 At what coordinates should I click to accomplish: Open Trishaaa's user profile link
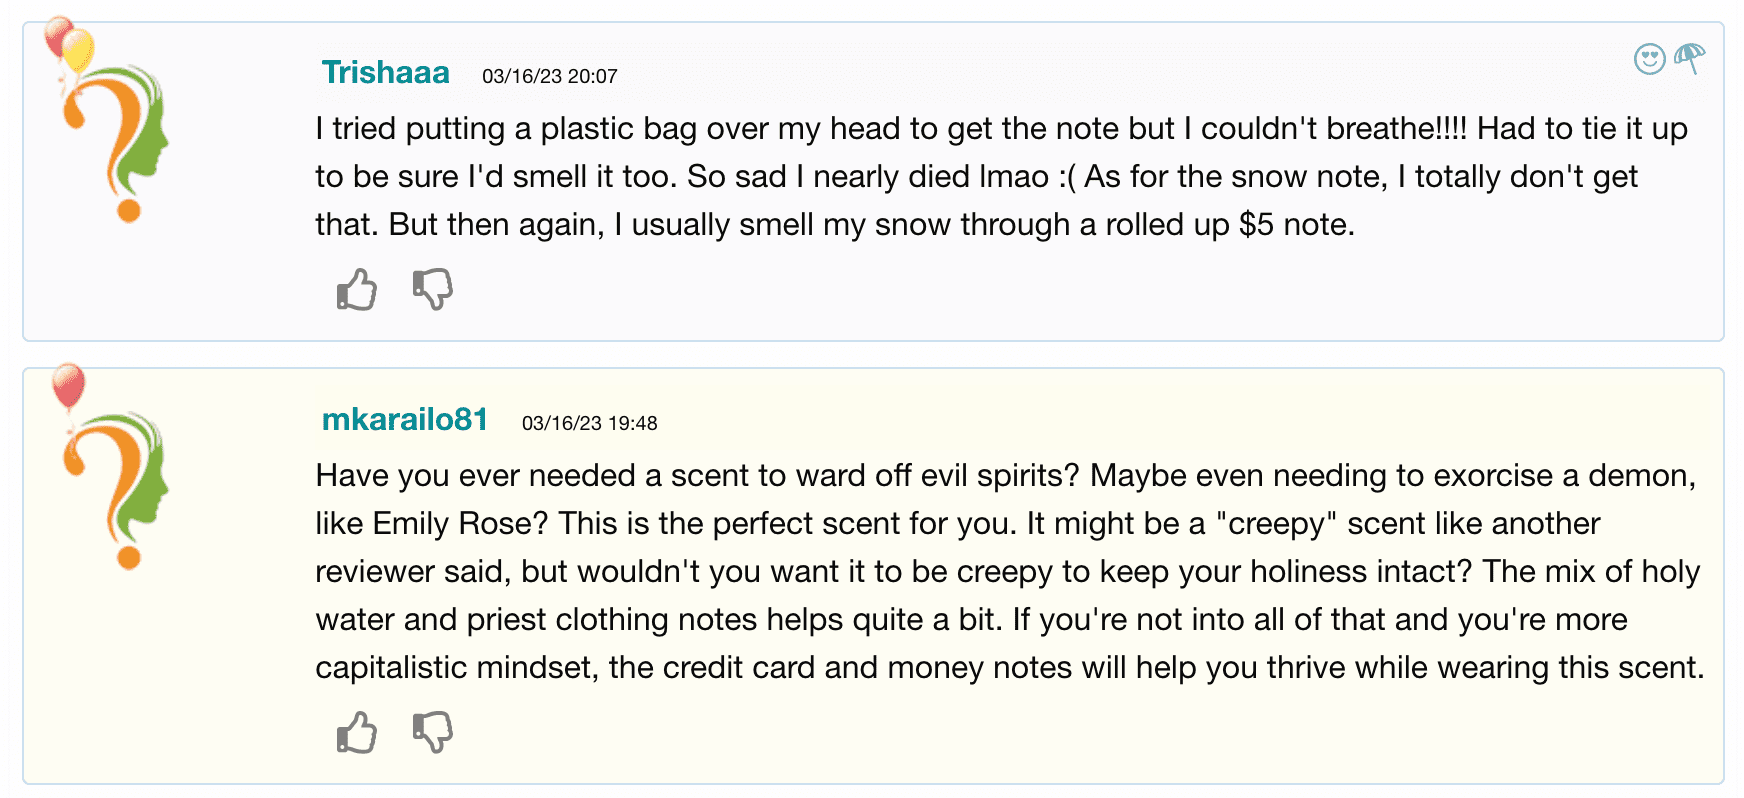(385, 73)
